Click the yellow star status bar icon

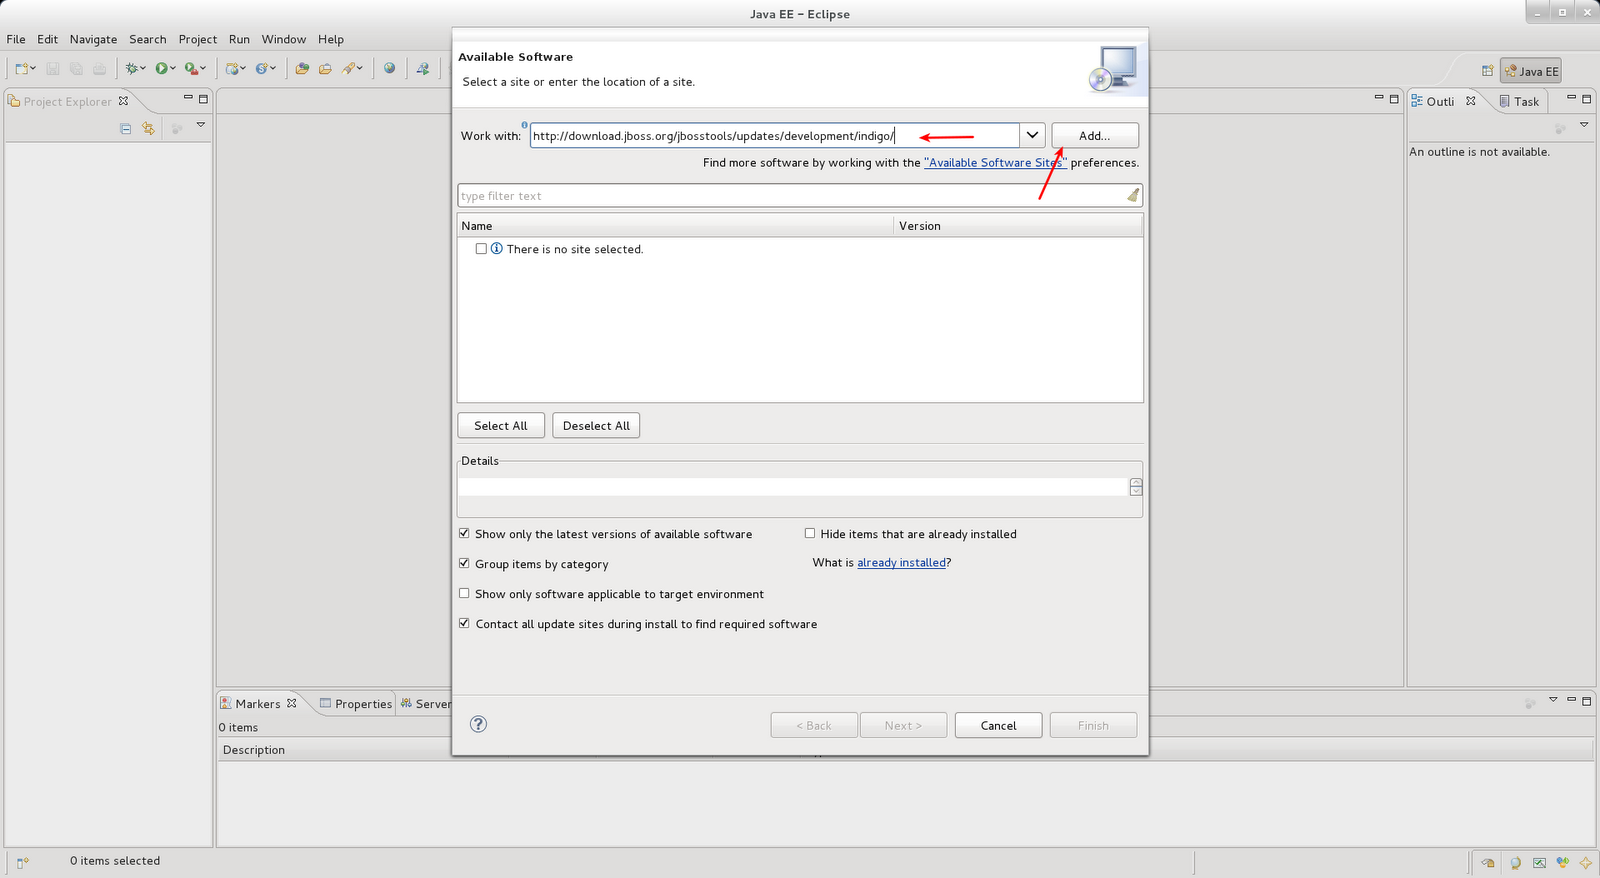(x=1585, y=862)
